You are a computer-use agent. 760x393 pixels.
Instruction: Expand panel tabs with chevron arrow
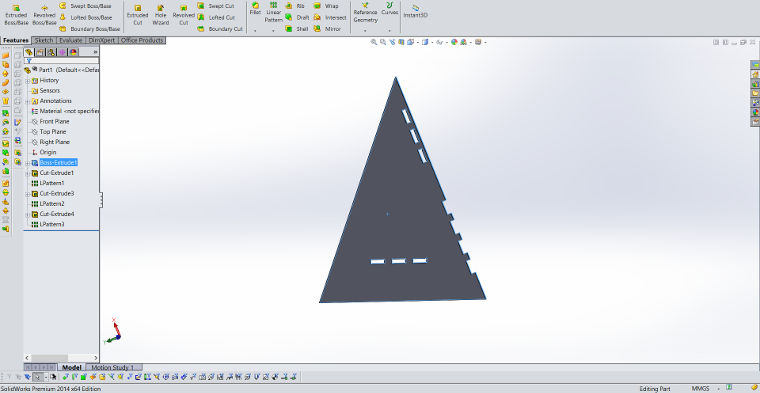pyautogui.click(x=95, y=52)
